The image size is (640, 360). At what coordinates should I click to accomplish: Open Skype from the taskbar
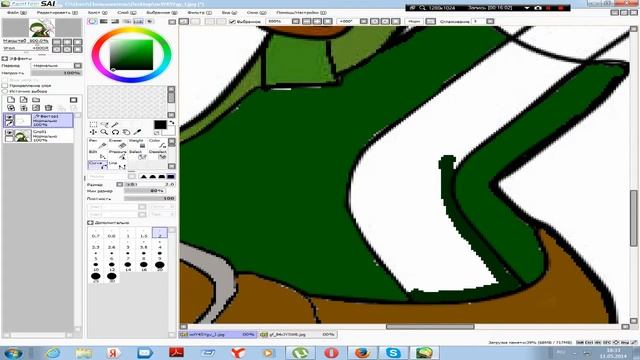(393, 353)
